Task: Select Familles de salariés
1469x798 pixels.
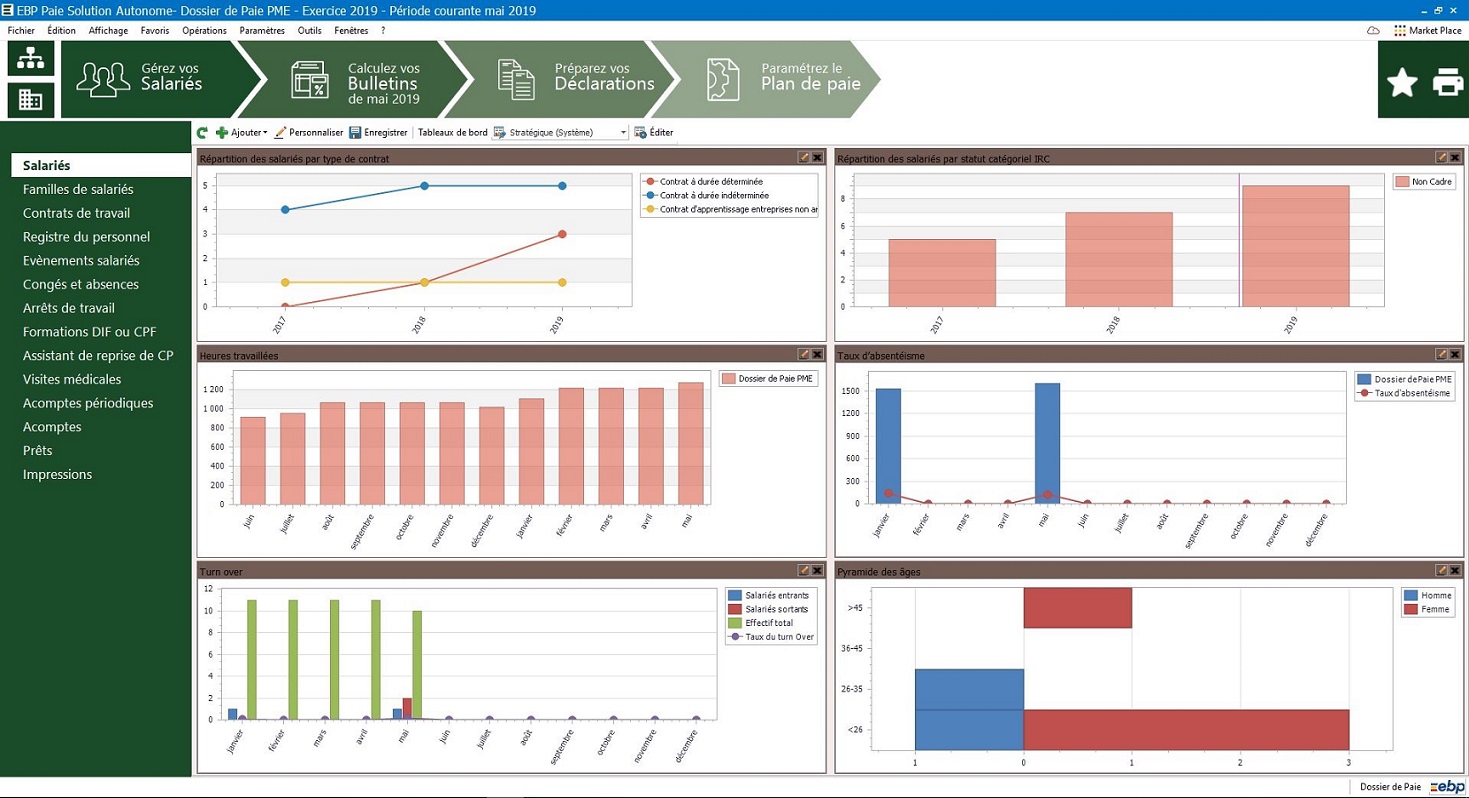Action: tap(78, 189)
